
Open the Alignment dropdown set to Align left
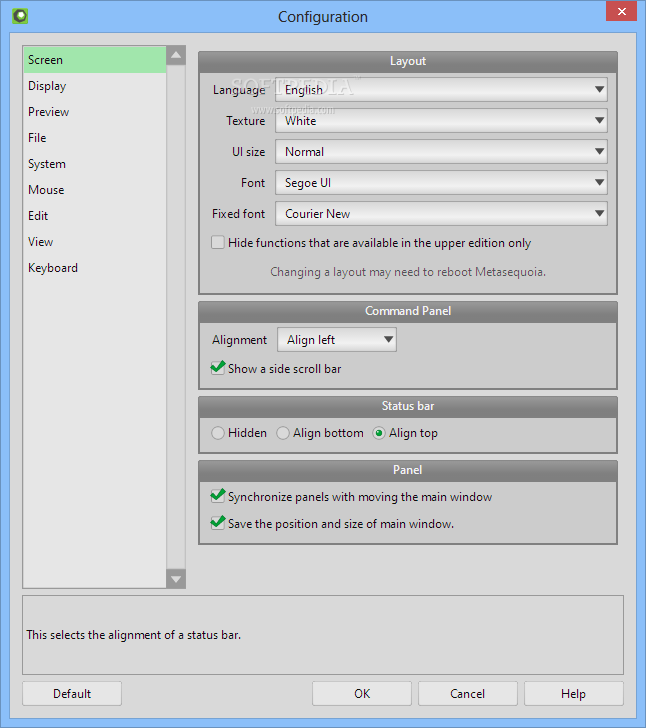337,340
